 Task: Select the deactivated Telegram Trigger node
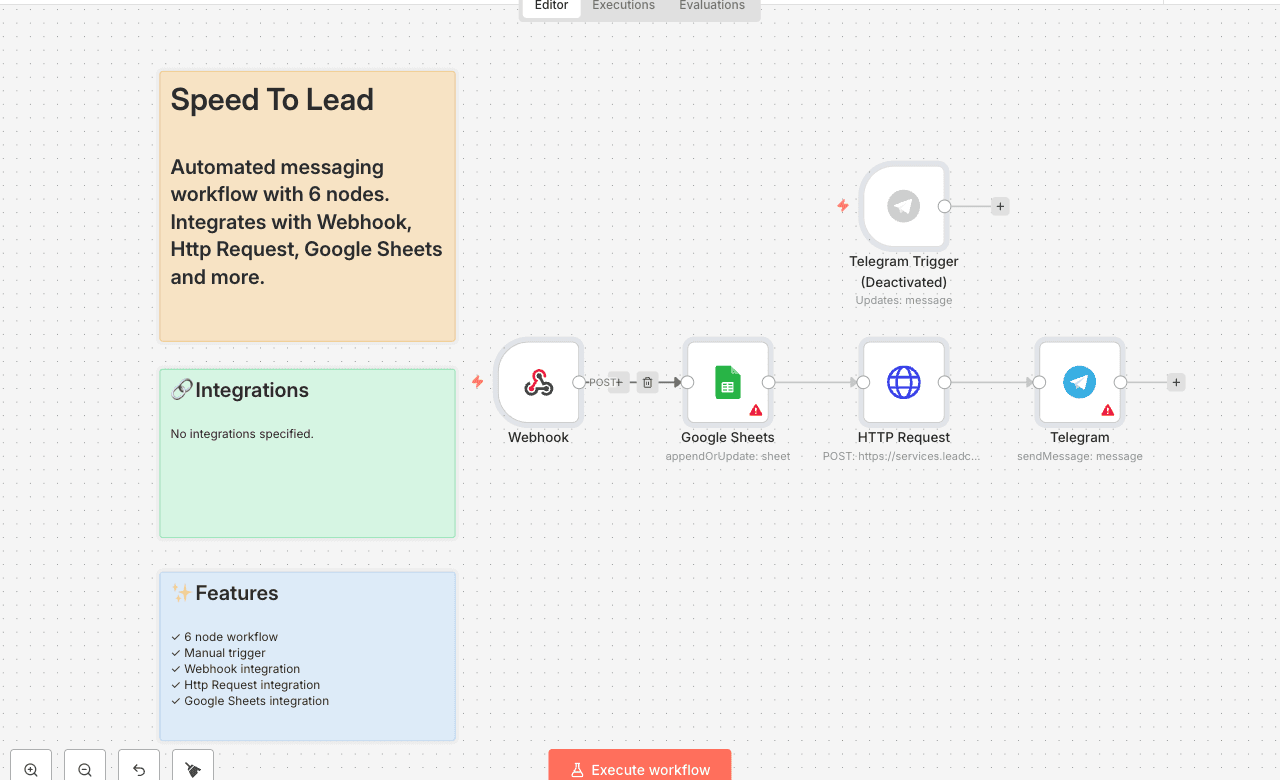(903, 207)
